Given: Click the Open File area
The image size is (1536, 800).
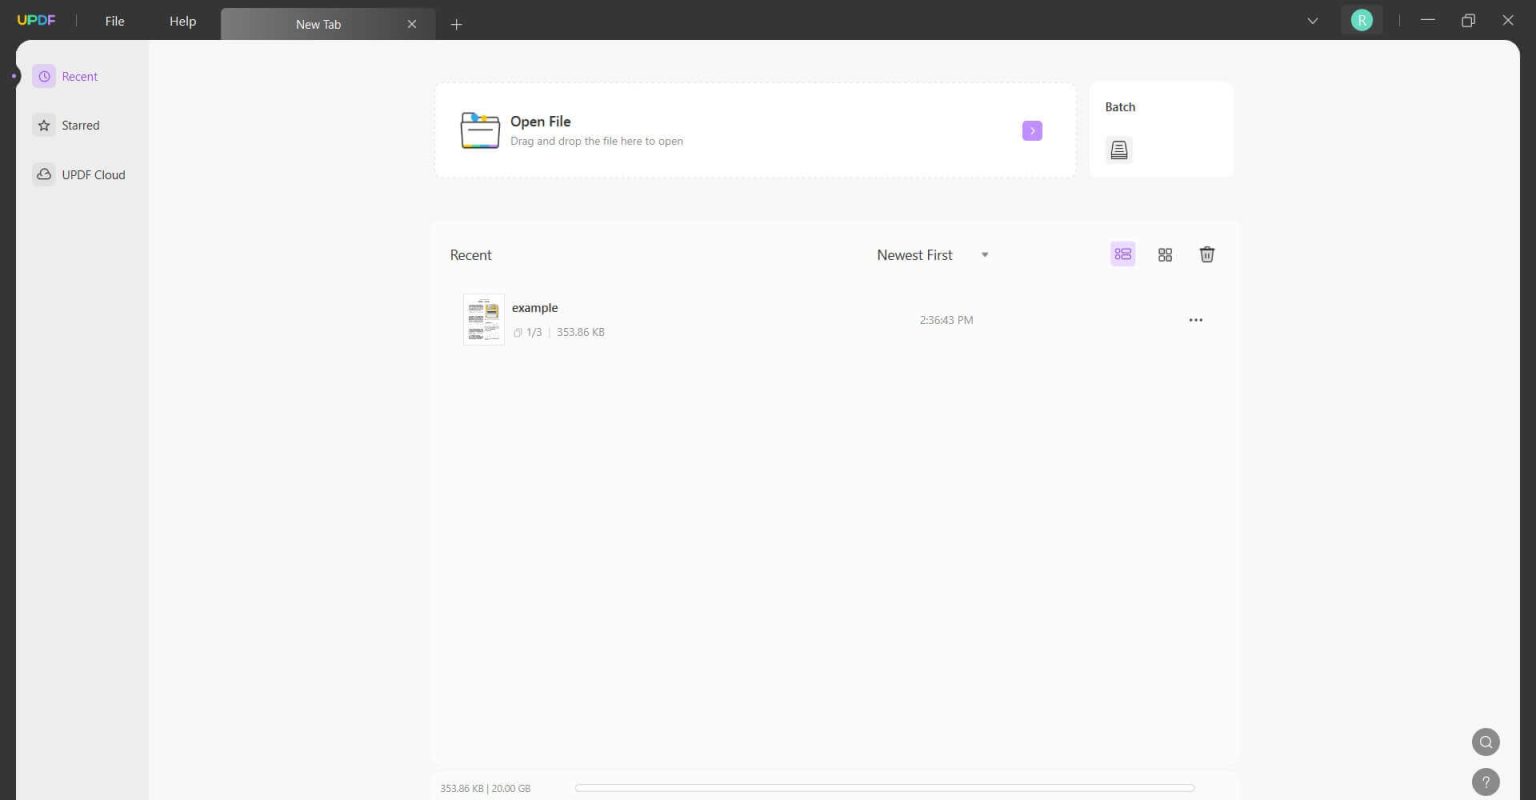Looking at the screenshot, I should click(x=700, y=130).
